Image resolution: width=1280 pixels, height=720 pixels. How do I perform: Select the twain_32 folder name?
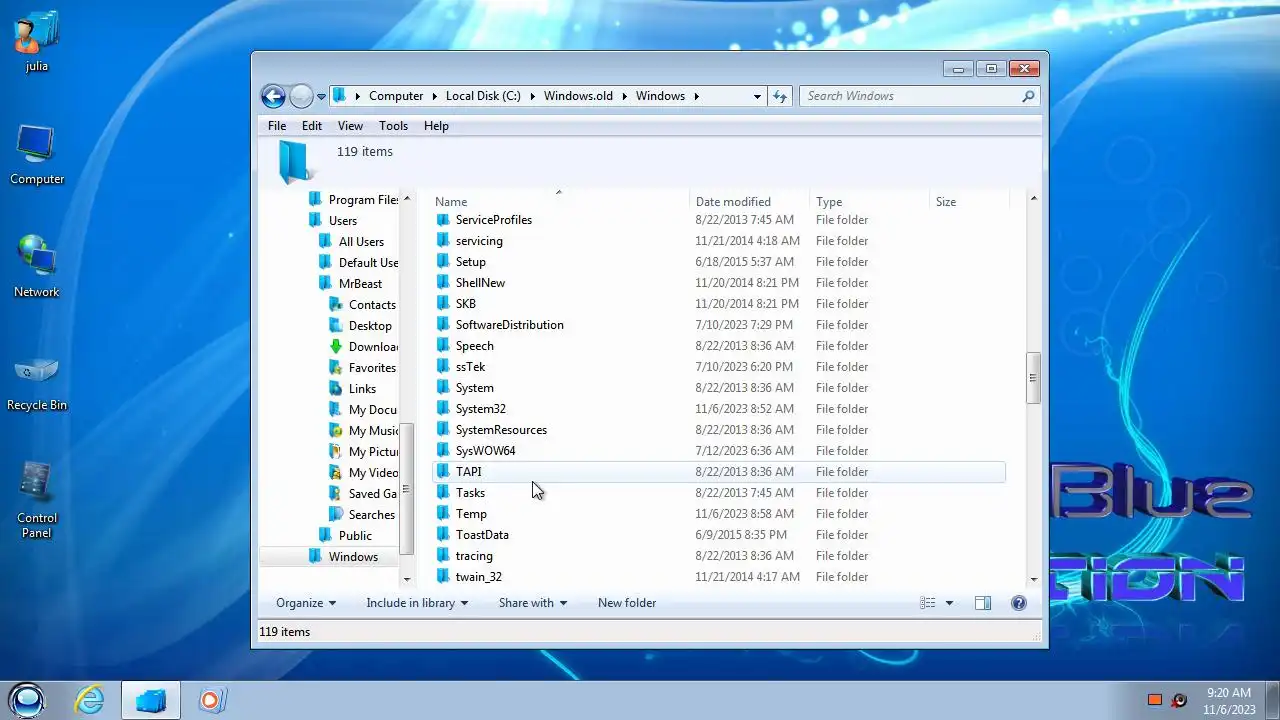[x=478, y=576]
